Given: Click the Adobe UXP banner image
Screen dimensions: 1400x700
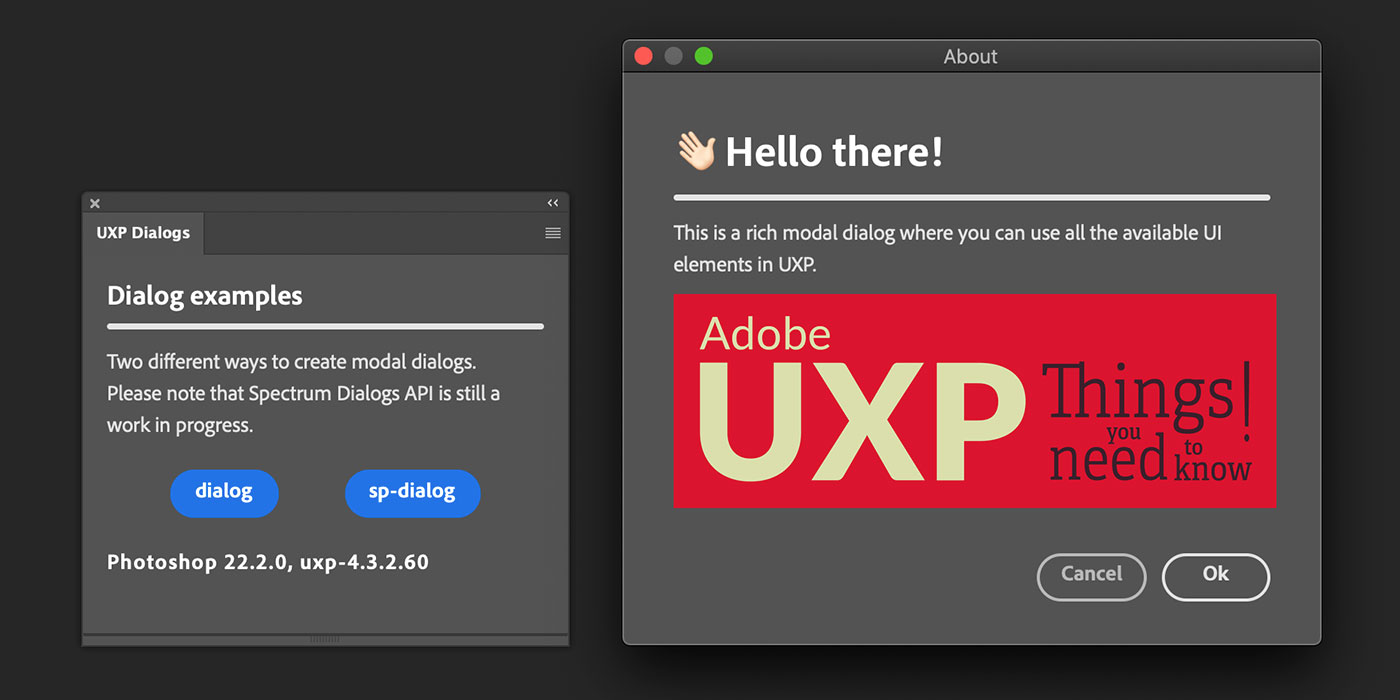Looking at the screenshot, I should click(x=975, y=400).
